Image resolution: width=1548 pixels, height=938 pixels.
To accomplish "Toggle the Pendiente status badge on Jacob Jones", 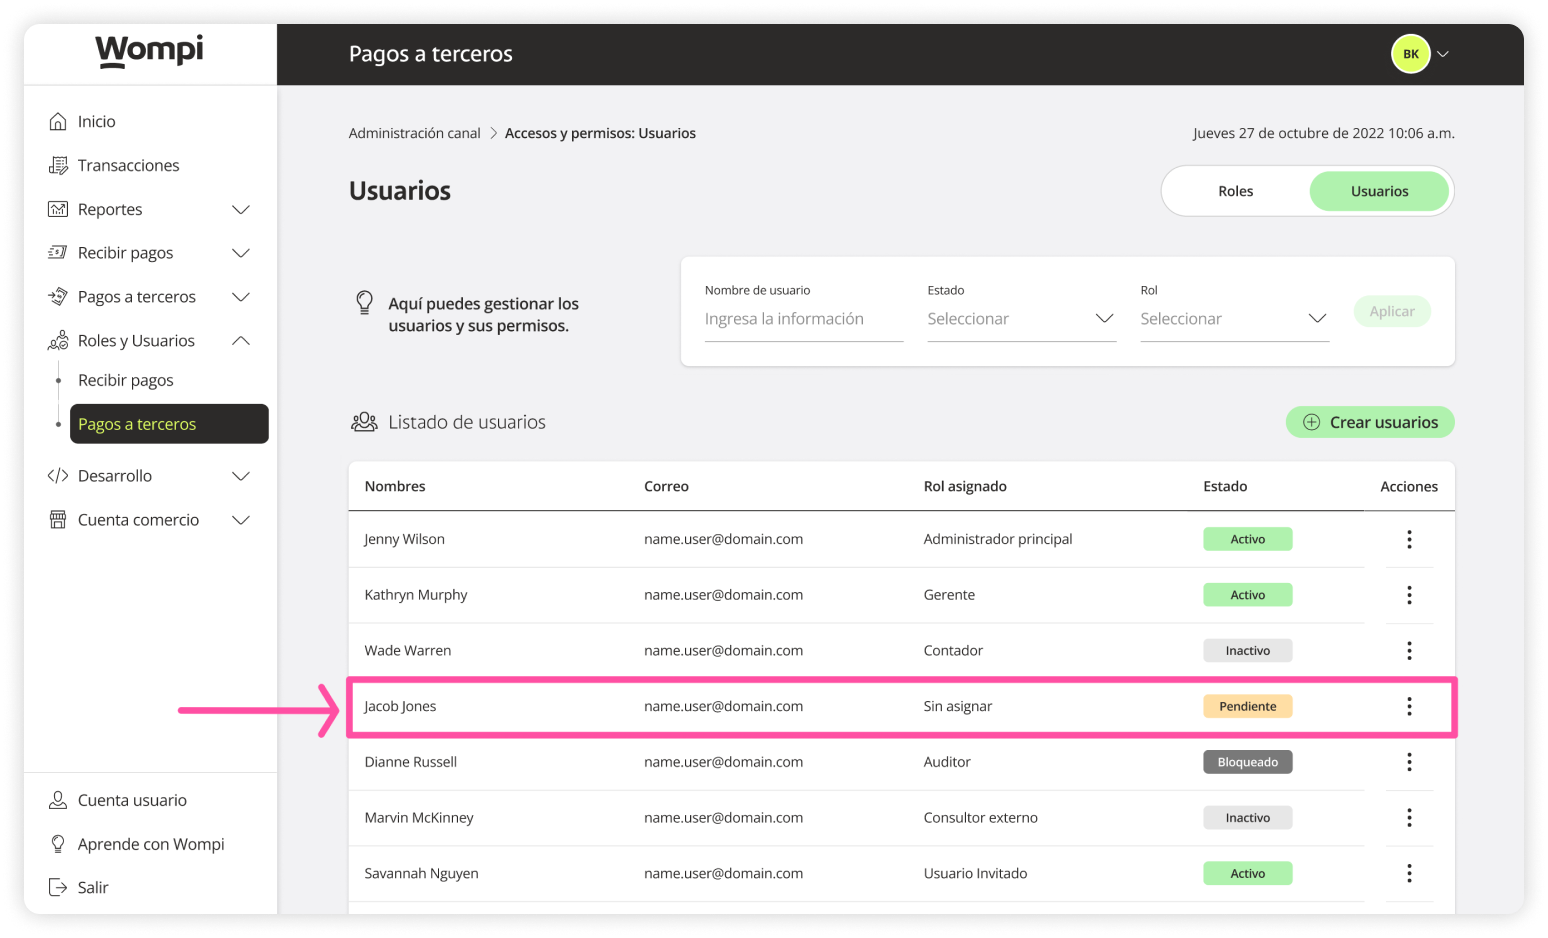I will (x=1247, y=706).
